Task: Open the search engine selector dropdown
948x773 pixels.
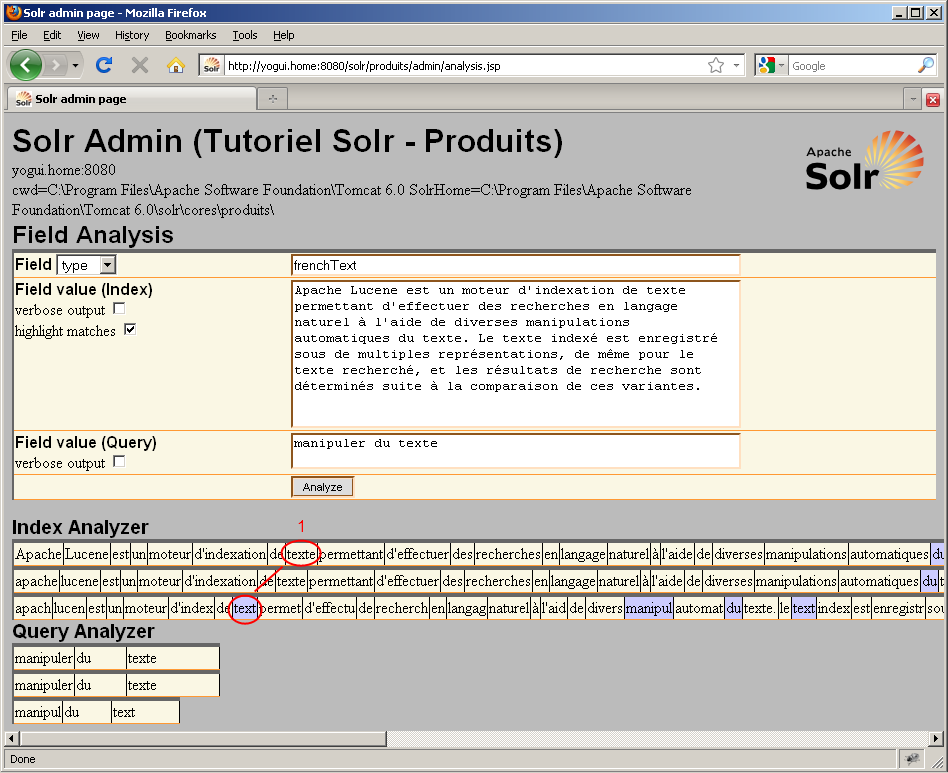Action: click(770, 65)
